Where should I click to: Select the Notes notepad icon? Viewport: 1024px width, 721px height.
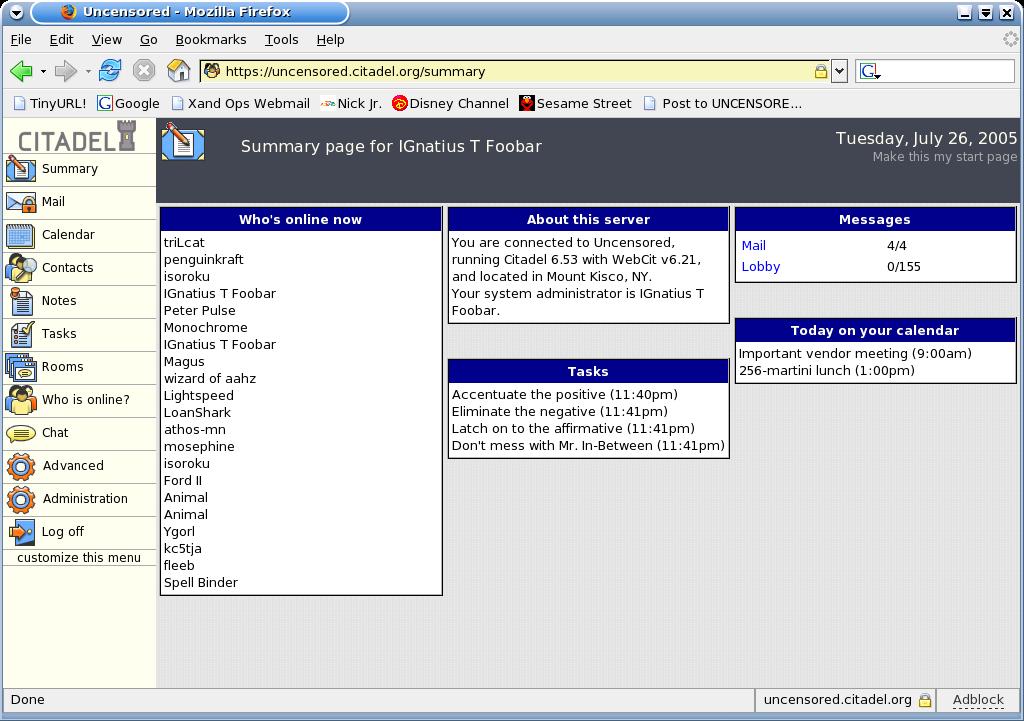tap(21, 301)
